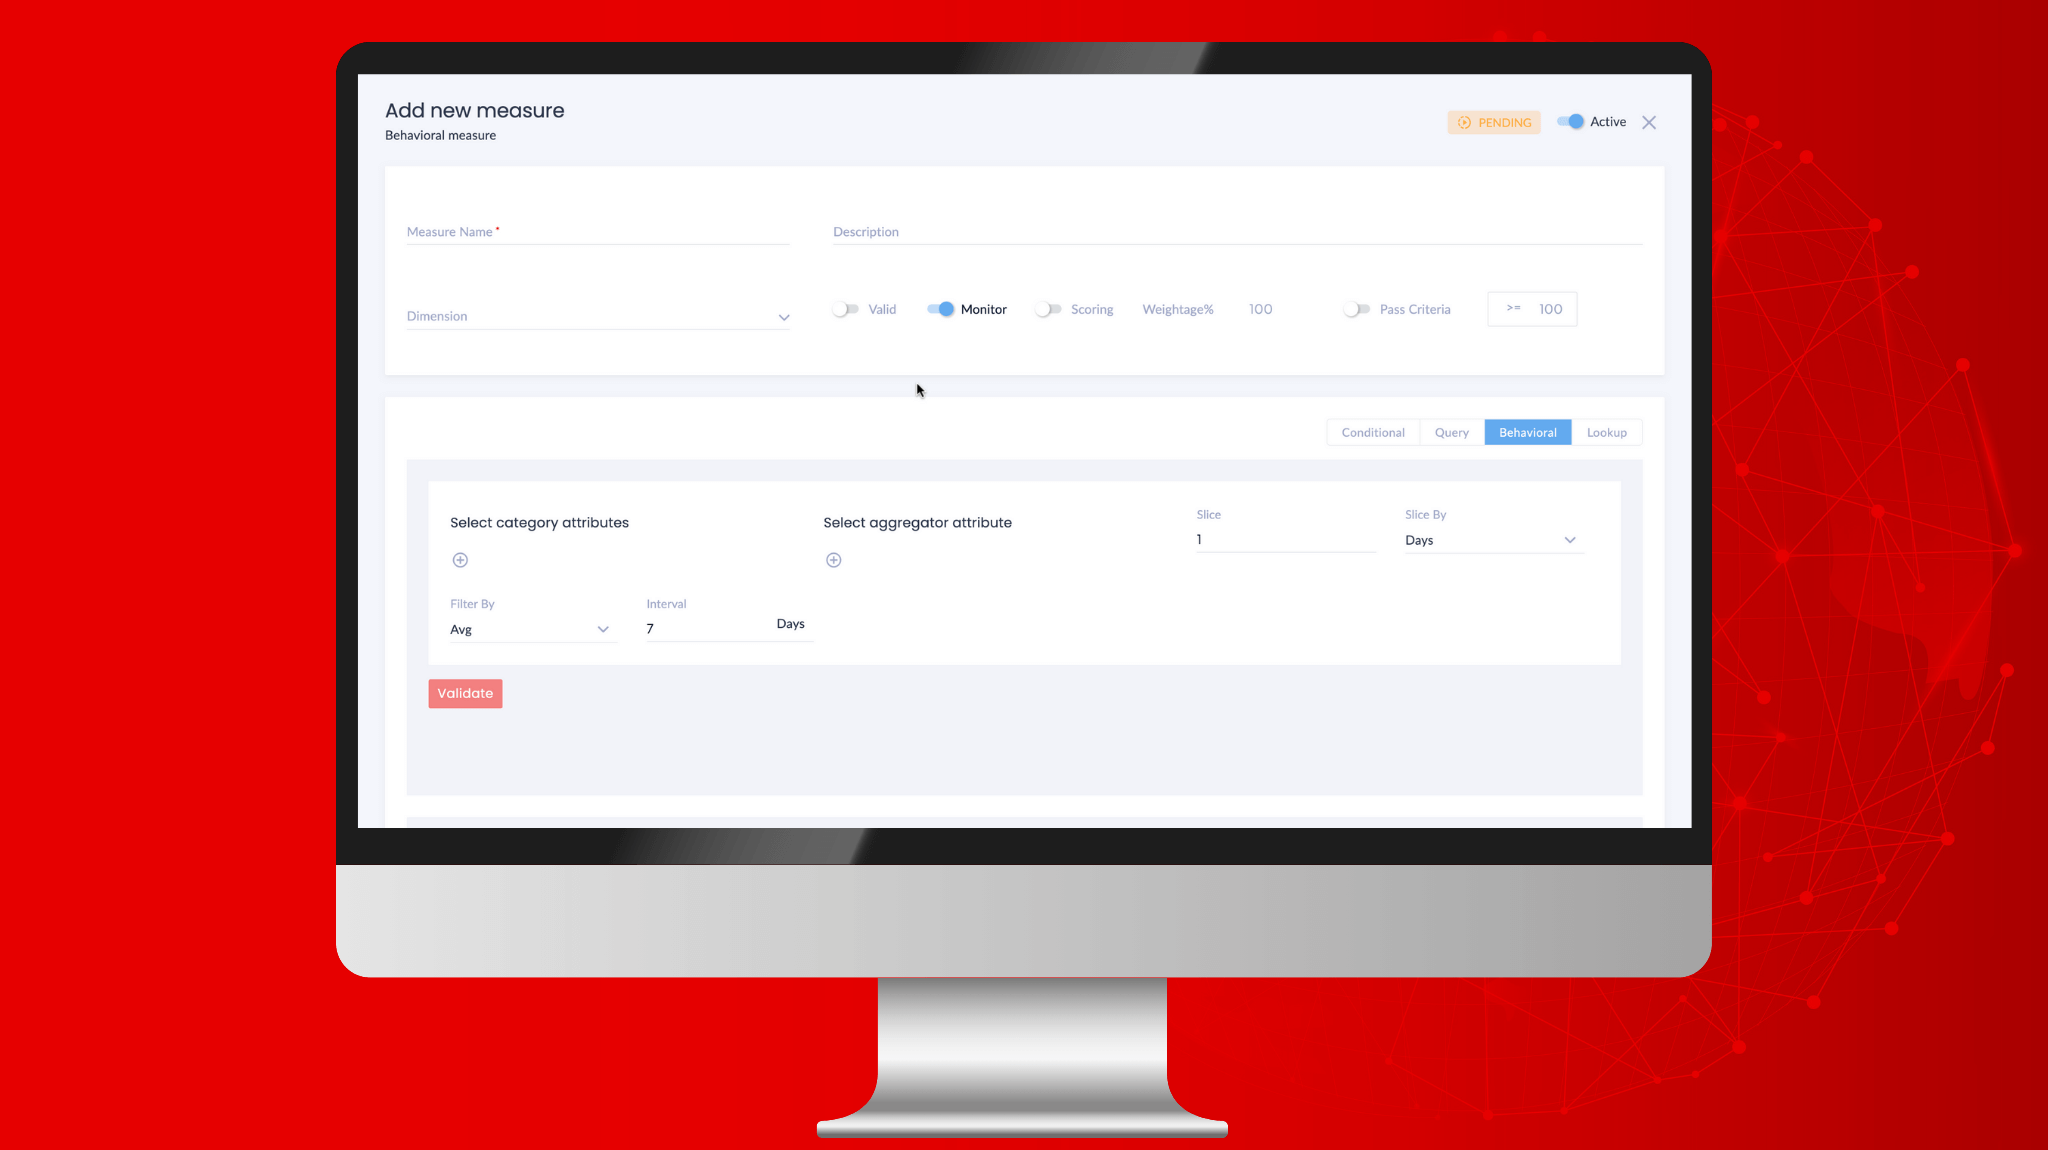This screenshot has height=1150, width=2048.
Task: Expand the Slice By Days dropdown
Action: tap(1570, 540)
